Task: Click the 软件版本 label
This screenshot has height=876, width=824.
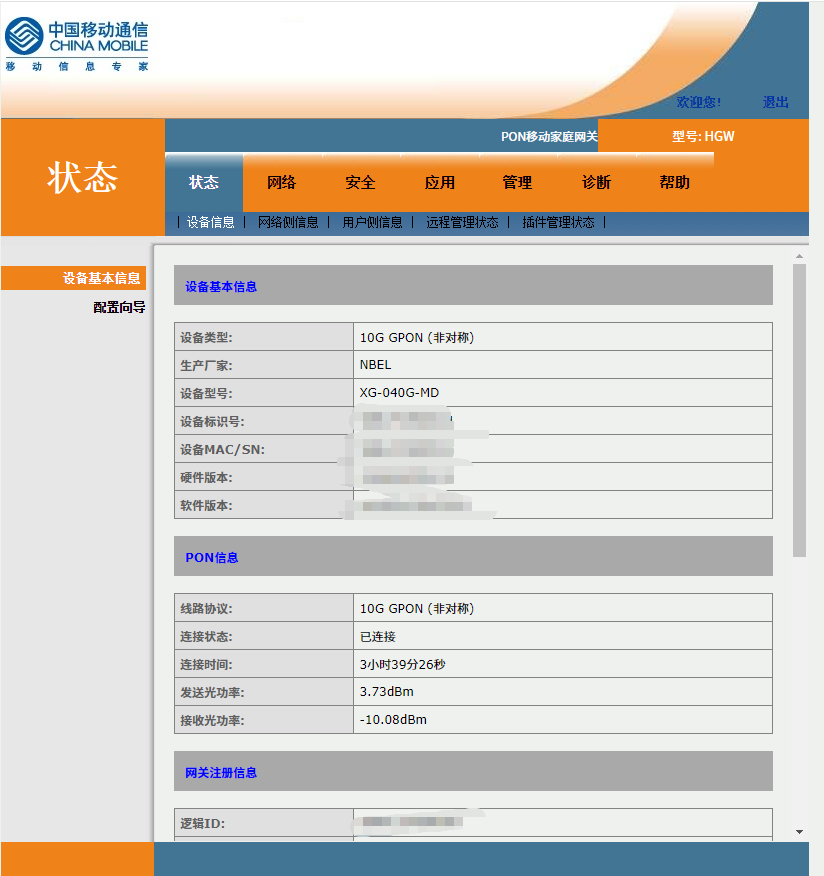Action: (206, 506)
